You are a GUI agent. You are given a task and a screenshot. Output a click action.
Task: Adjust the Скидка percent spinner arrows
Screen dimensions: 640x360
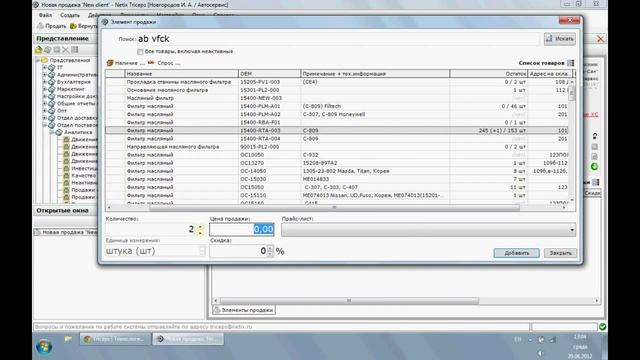point(270,251)
